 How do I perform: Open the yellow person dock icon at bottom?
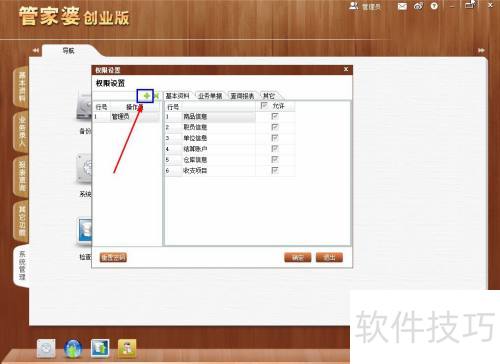127,348
